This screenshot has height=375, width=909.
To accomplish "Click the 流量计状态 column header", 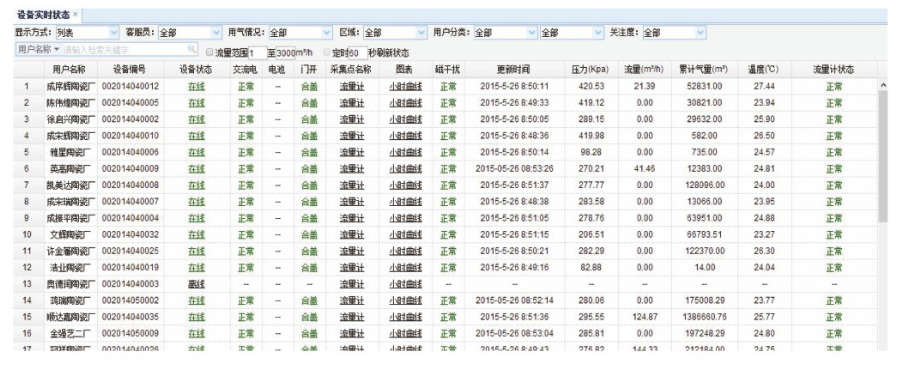I will (x=833, y=70).
